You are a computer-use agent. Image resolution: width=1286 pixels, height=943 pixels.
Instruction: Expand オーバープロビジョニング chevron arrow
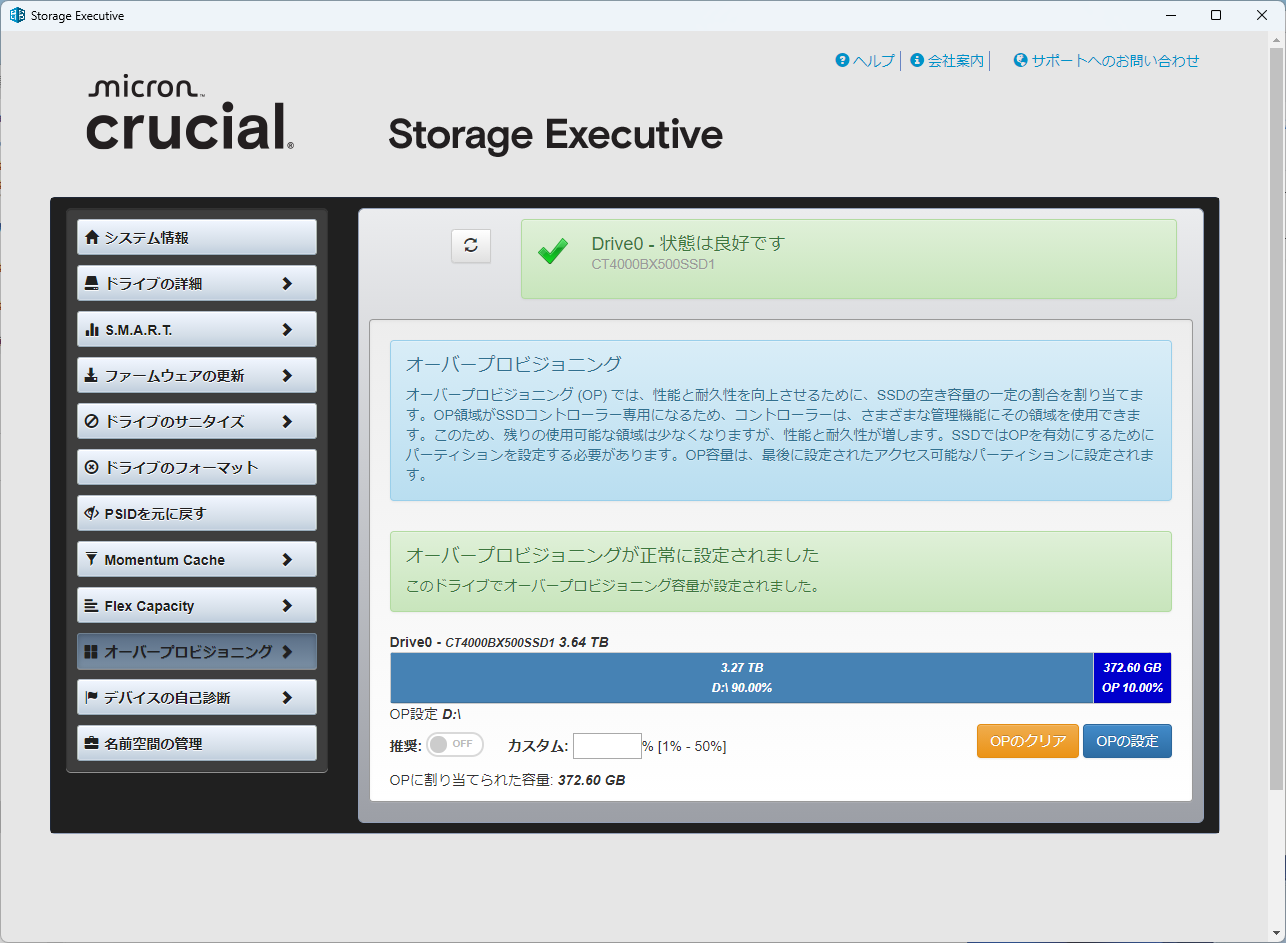click(x=287, y=652)
